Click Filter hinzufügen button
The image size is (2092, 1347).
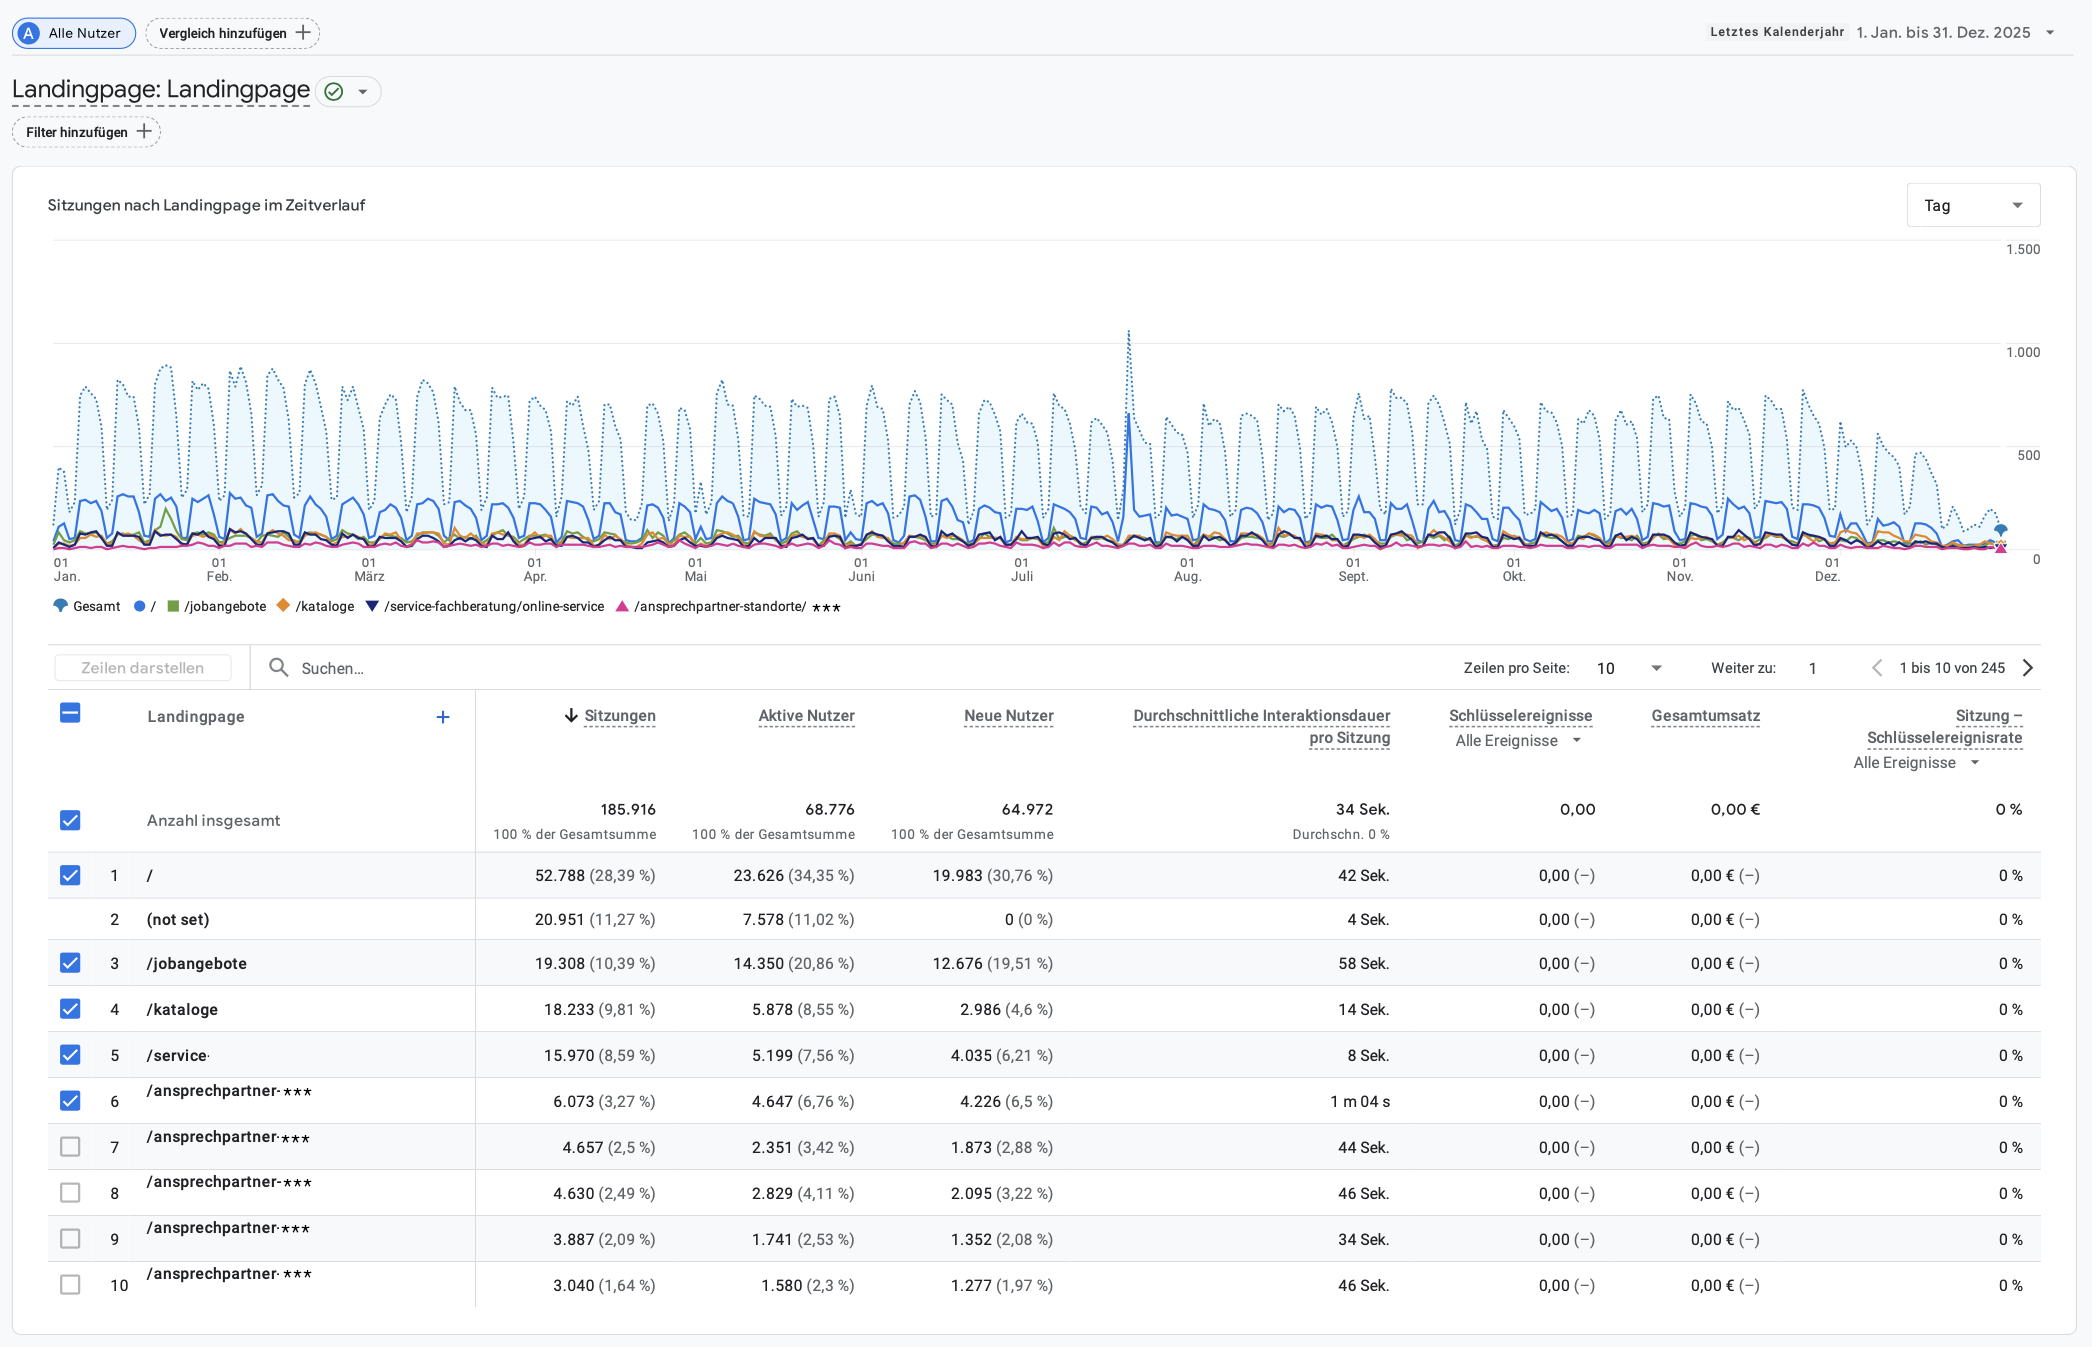(87, 132)
